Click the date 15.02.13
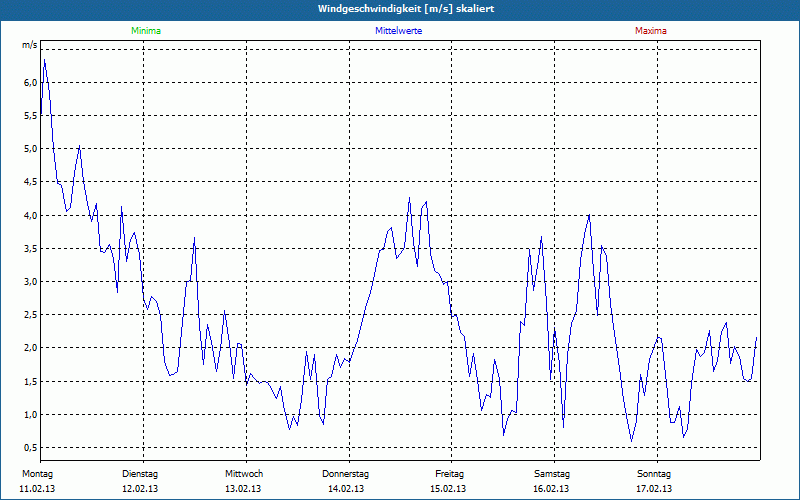This screenshot has width=800, height=500. point(448,489)
